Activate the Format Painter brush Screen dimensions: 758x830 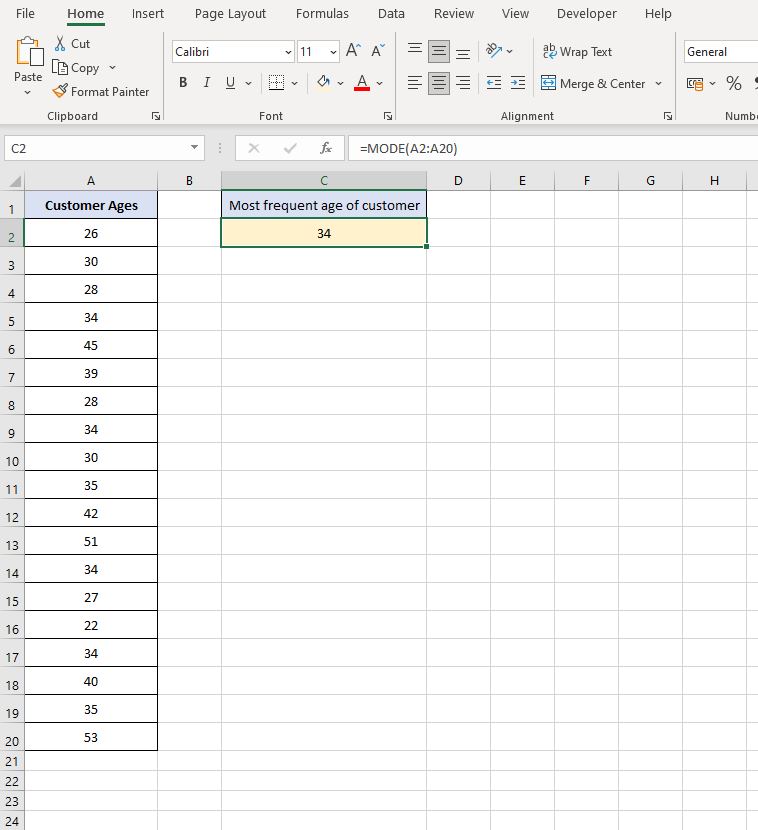(x=60, y=91)
